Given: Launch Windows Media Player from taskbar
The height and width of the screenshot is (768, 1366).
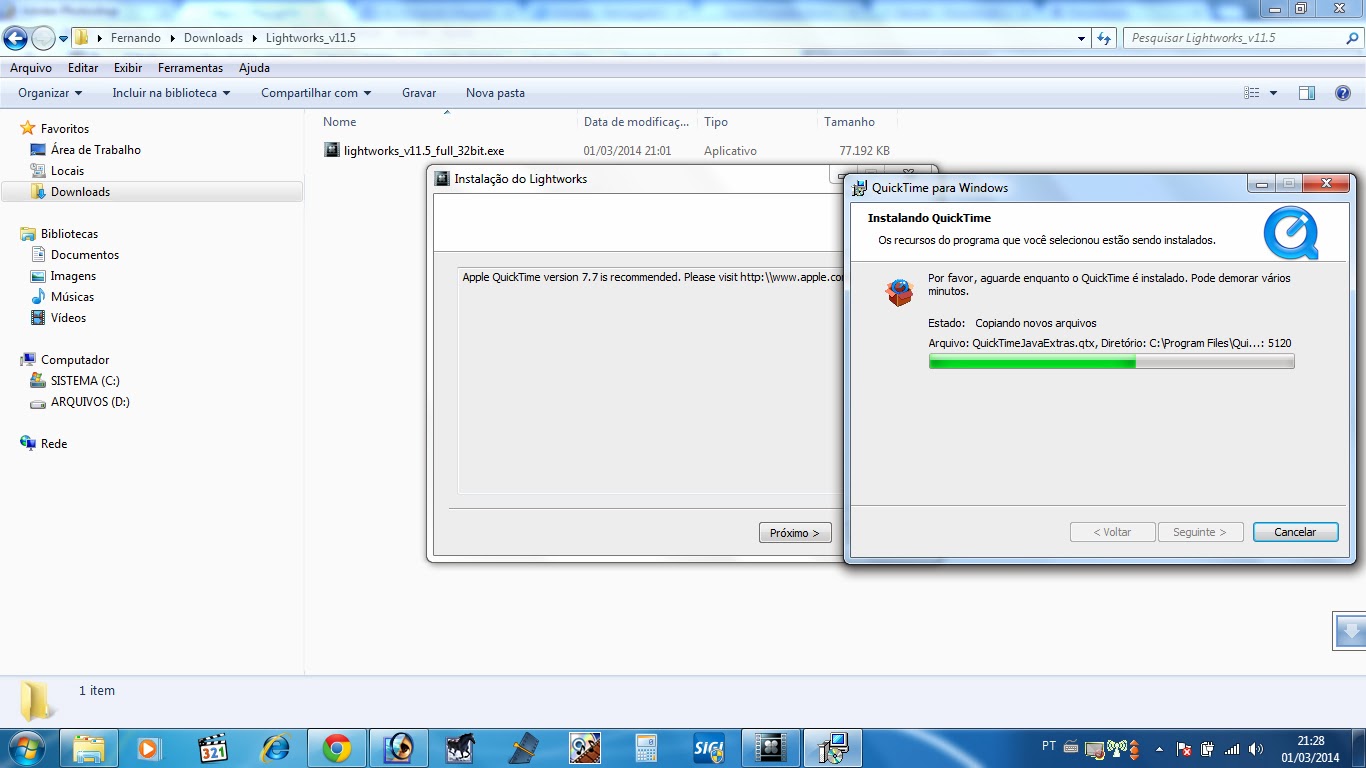Looking at the screenshot, I should [x=149, y=748].
